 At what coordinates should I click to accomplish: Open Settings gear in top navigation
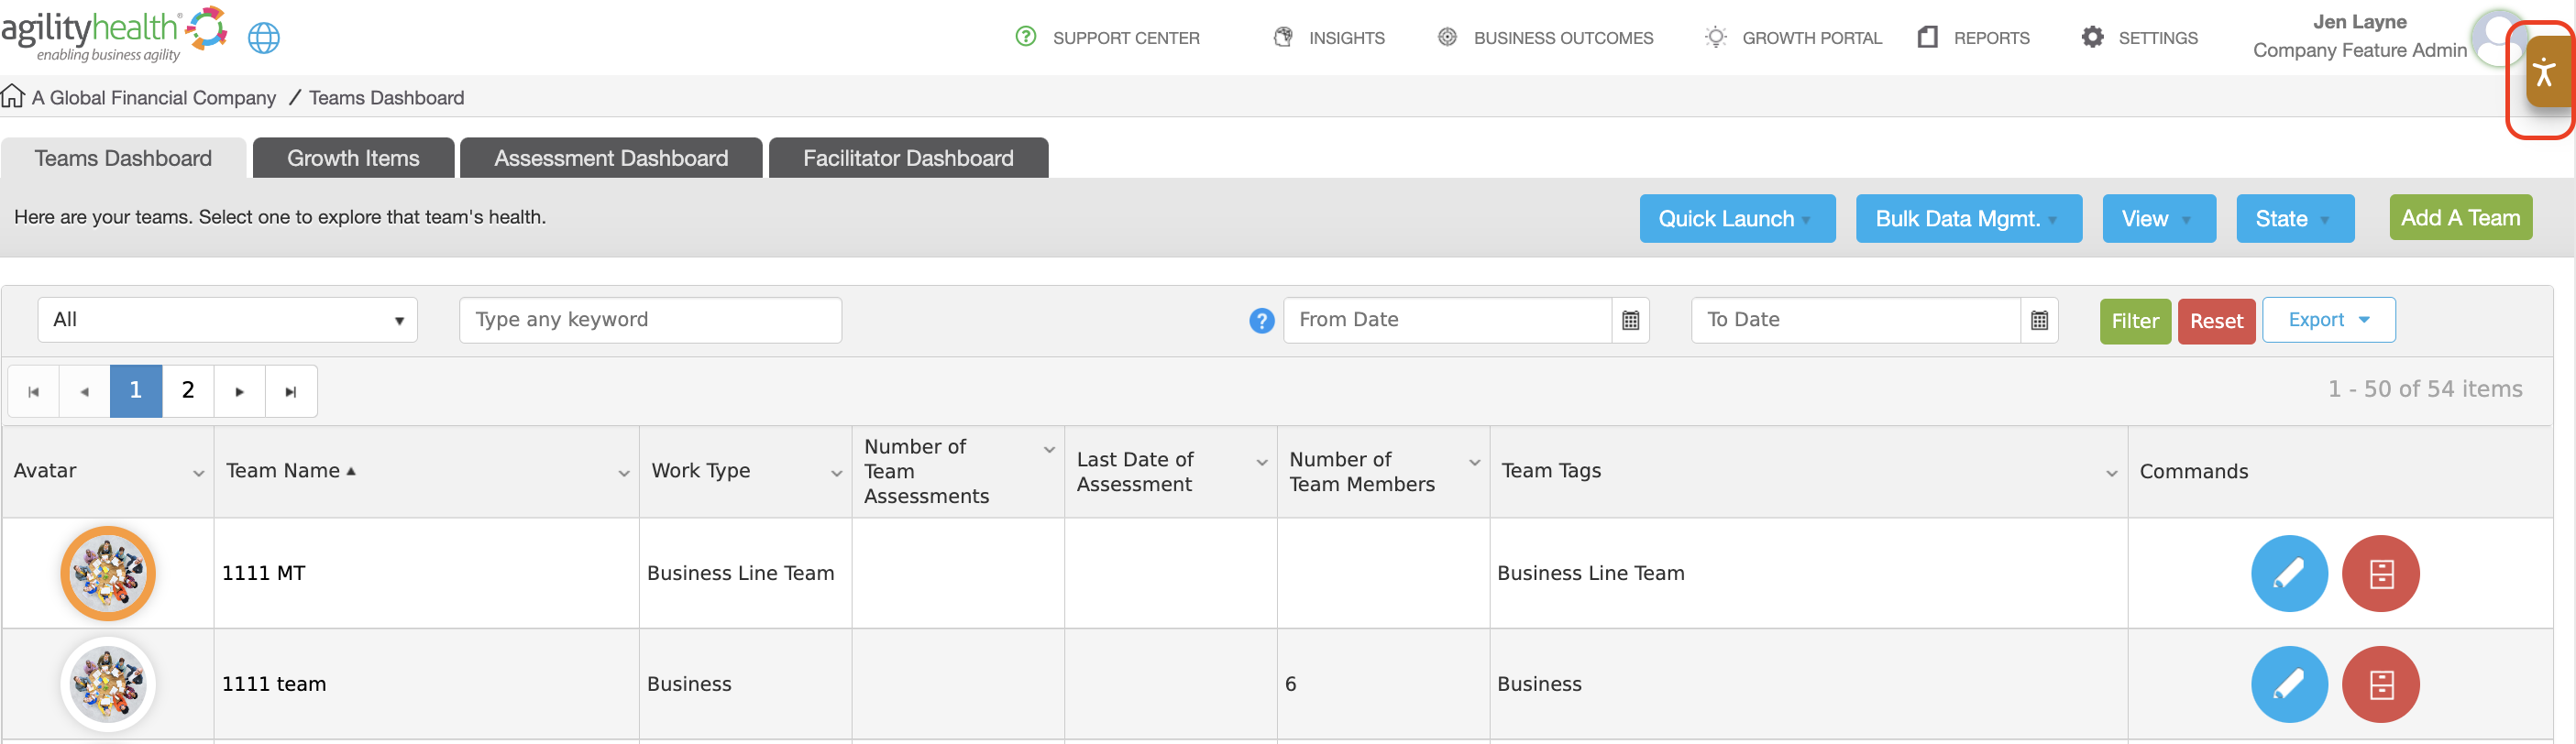[2092, 38]
